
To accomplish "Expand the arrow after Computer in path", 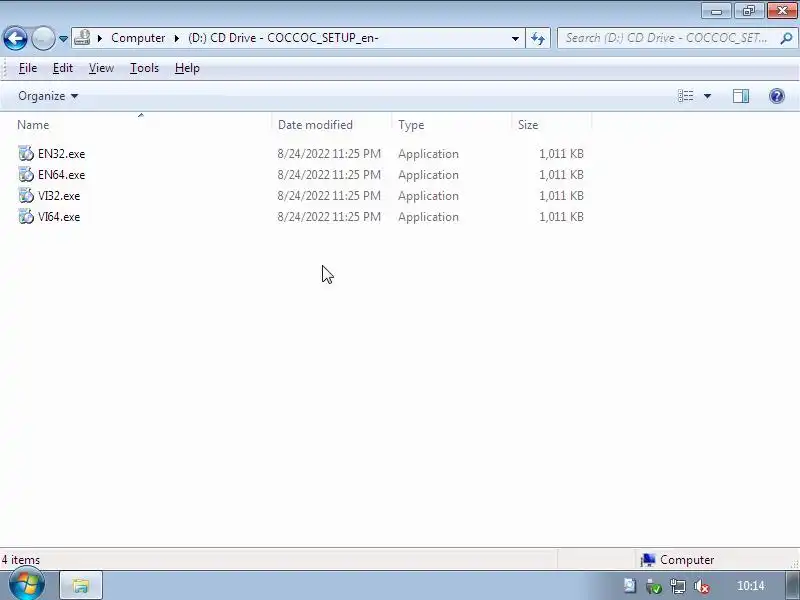I will tap(177, 38).
